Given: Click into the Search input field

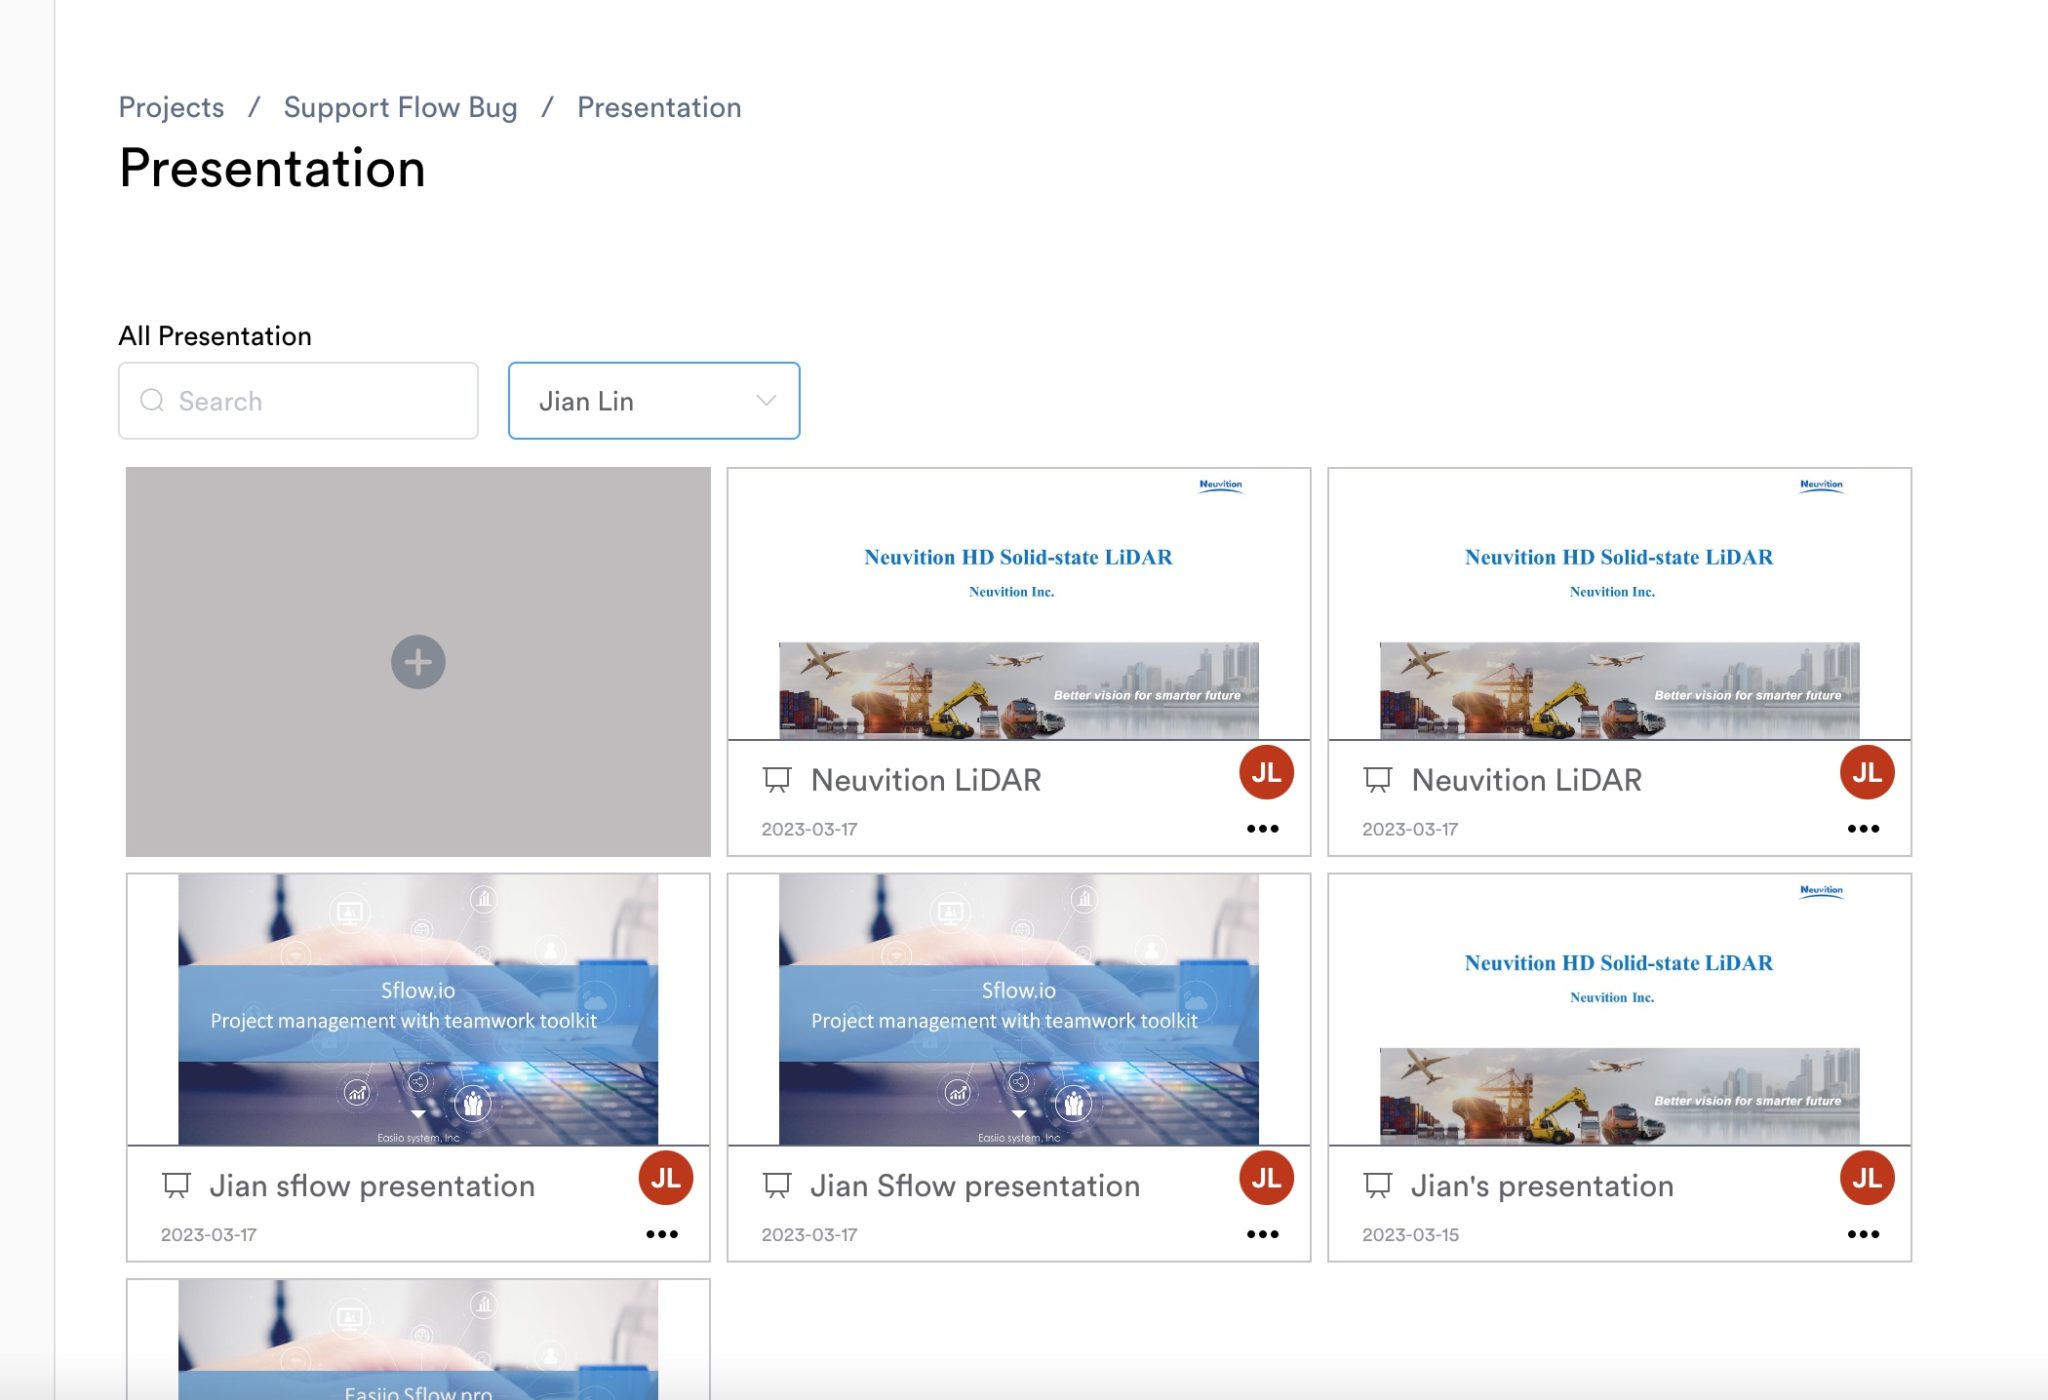Looking at the screenshot, I should pyautogui.click(x=298, y=400).
